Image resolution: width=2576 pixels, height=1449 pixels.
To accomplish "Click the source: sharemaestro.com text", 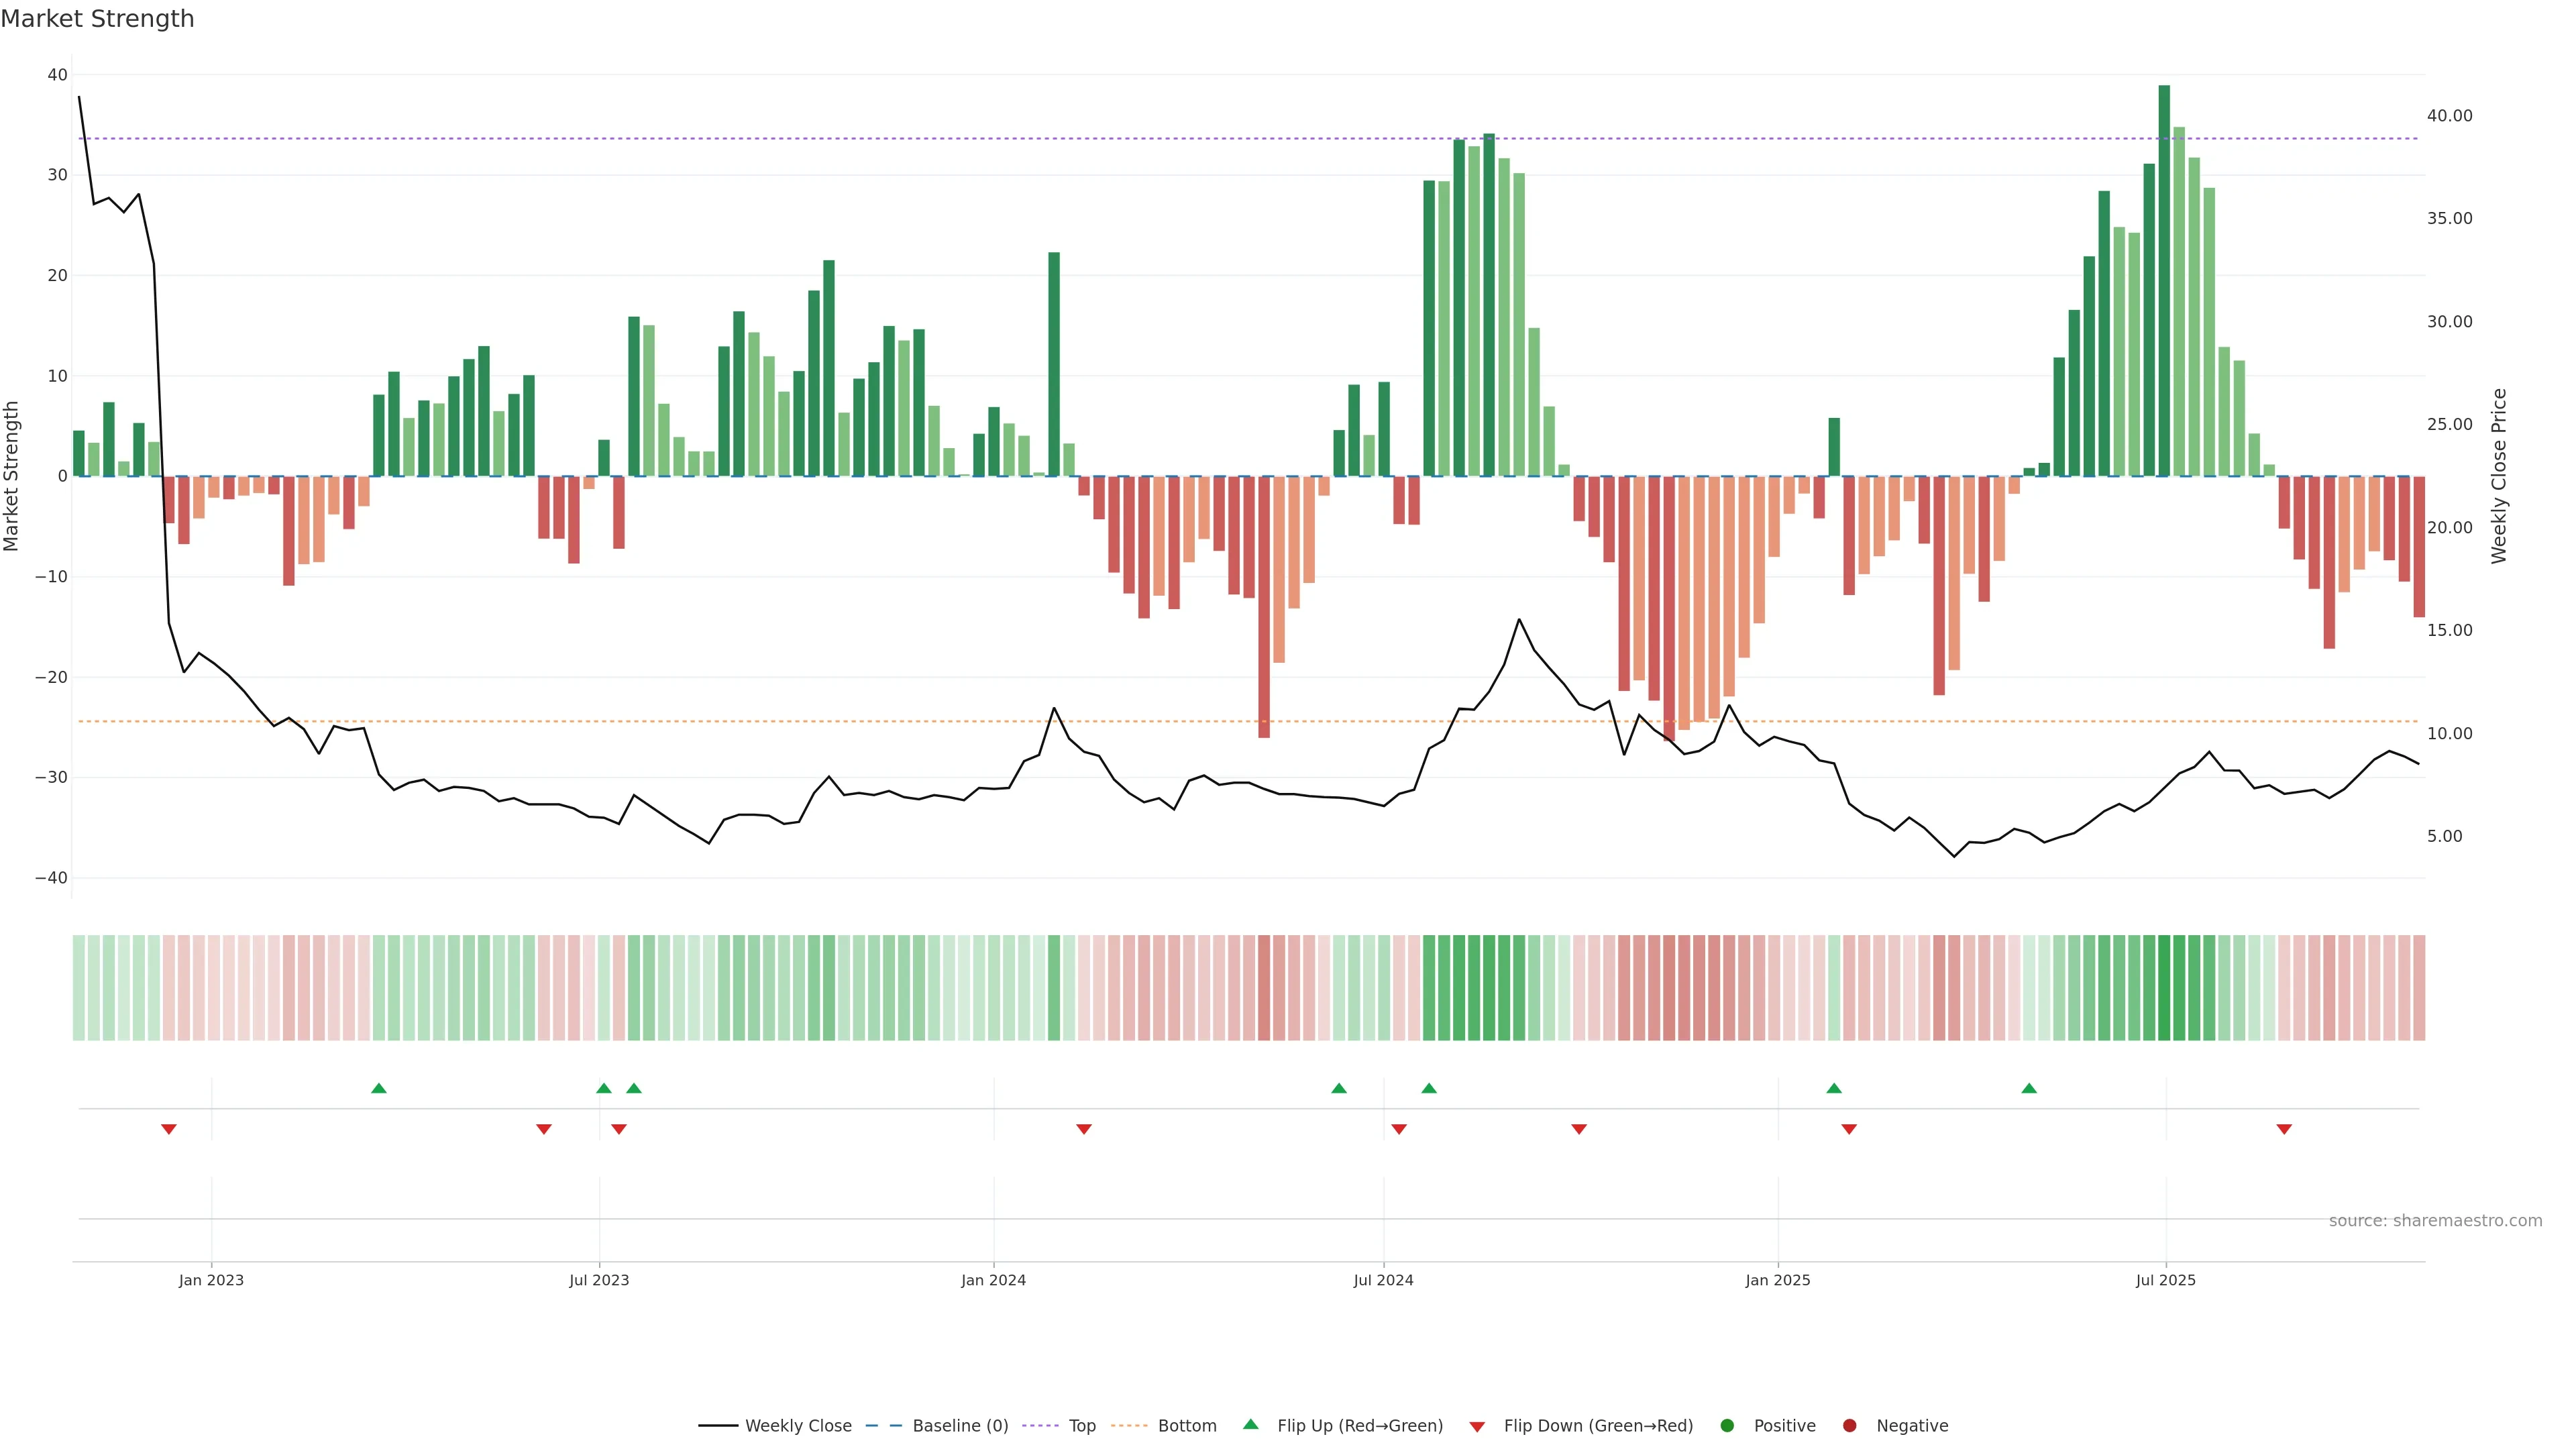I will (2435, 1221).
